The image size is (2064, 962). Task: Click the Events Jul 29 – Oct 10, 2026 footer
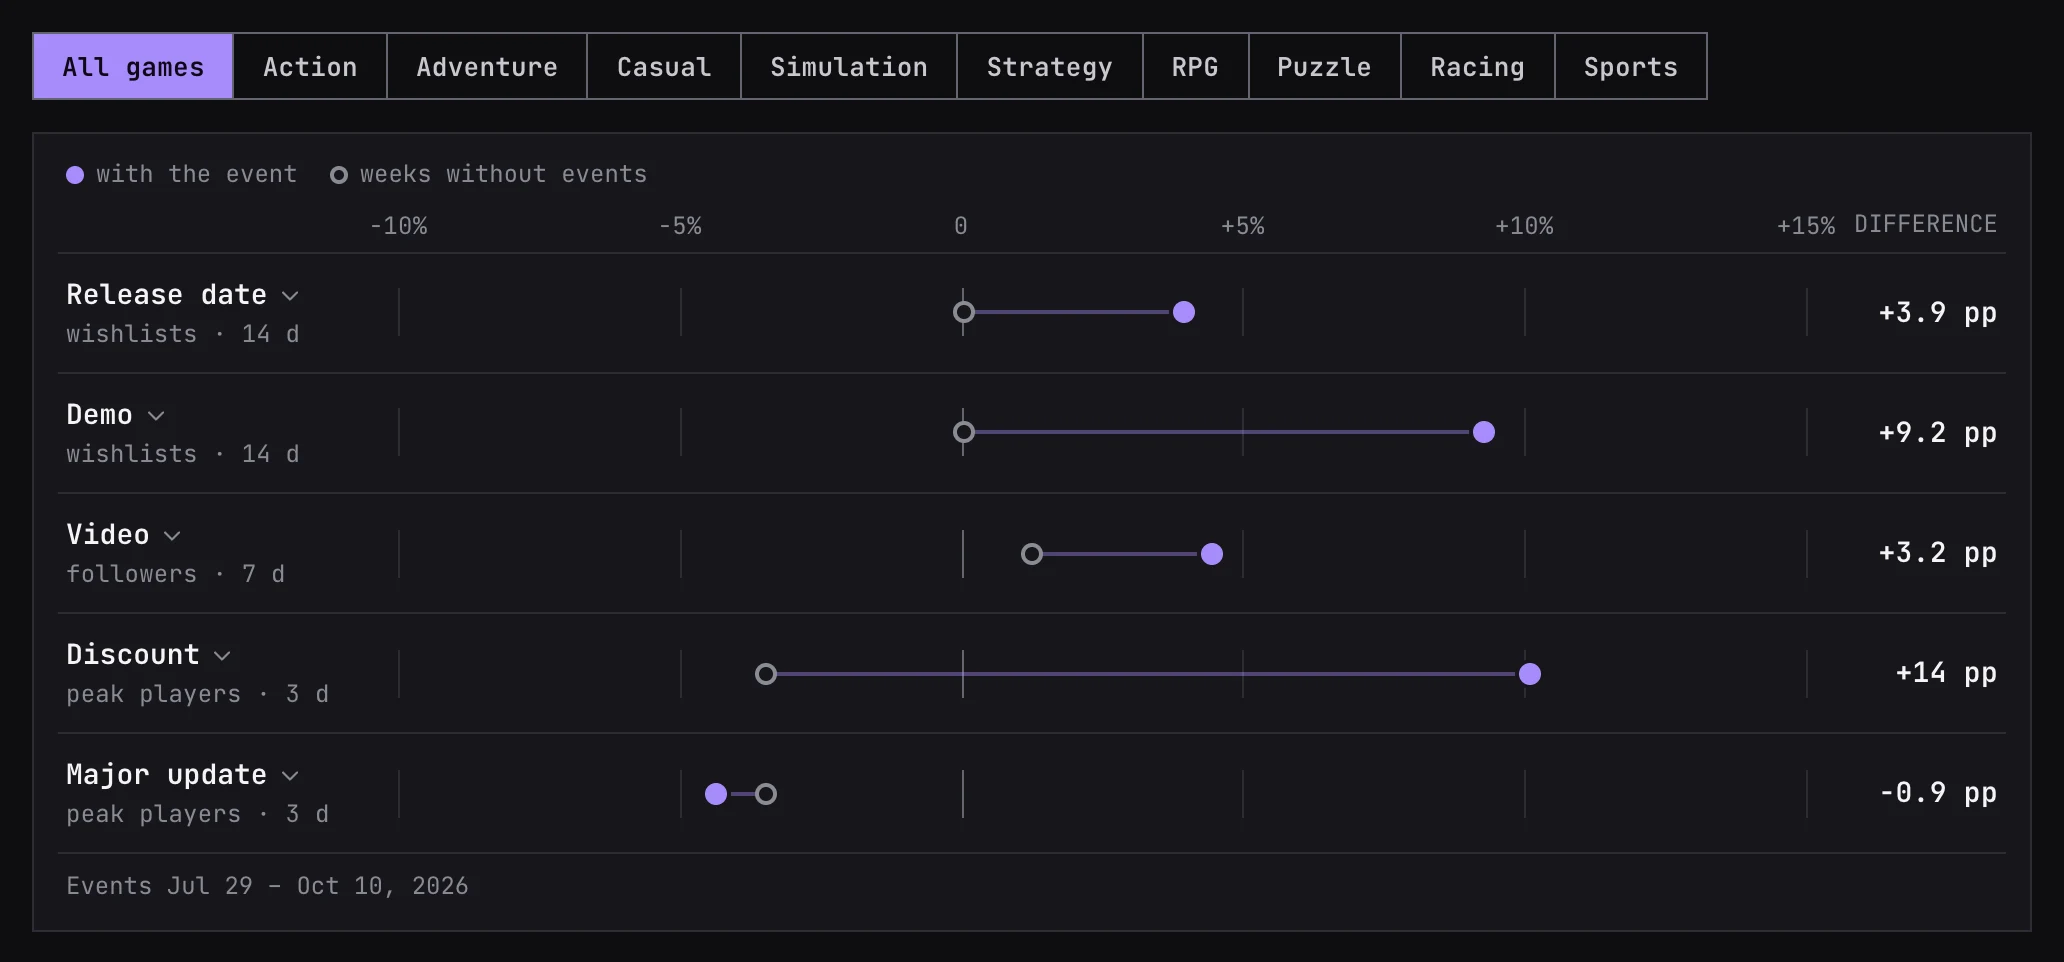point(267,886)
